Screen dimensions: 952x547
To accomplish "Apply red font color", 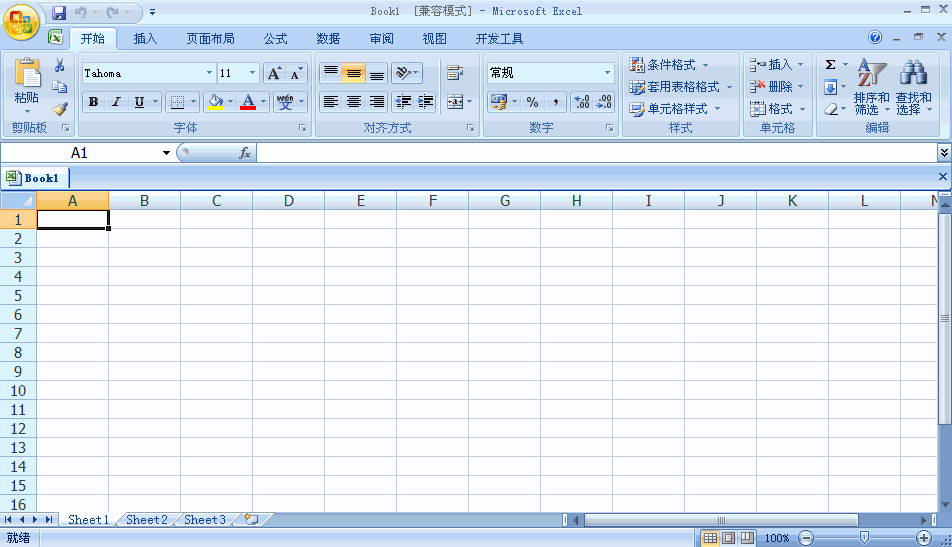I will [x=248, y=102].
